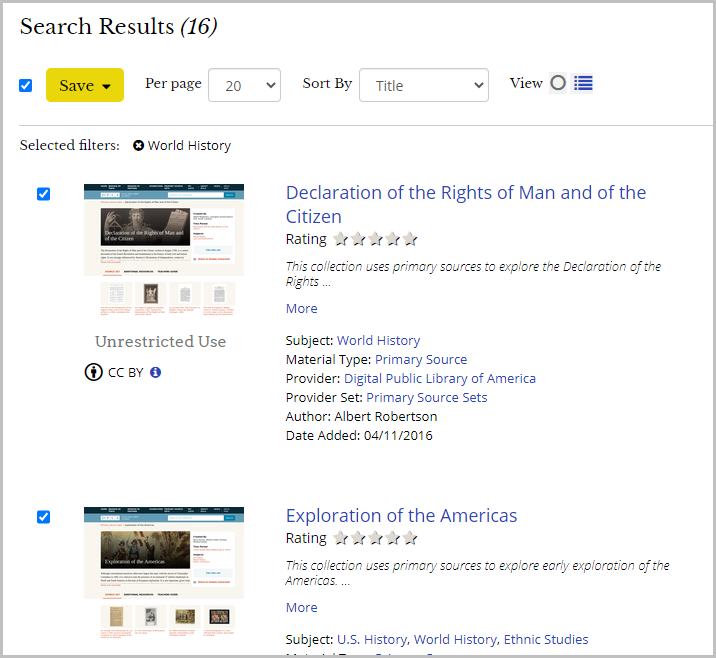The width and height of the screenshot is (716, 658).
Task: Click the Author: Albert Robertson text
Action: [361, 416]
